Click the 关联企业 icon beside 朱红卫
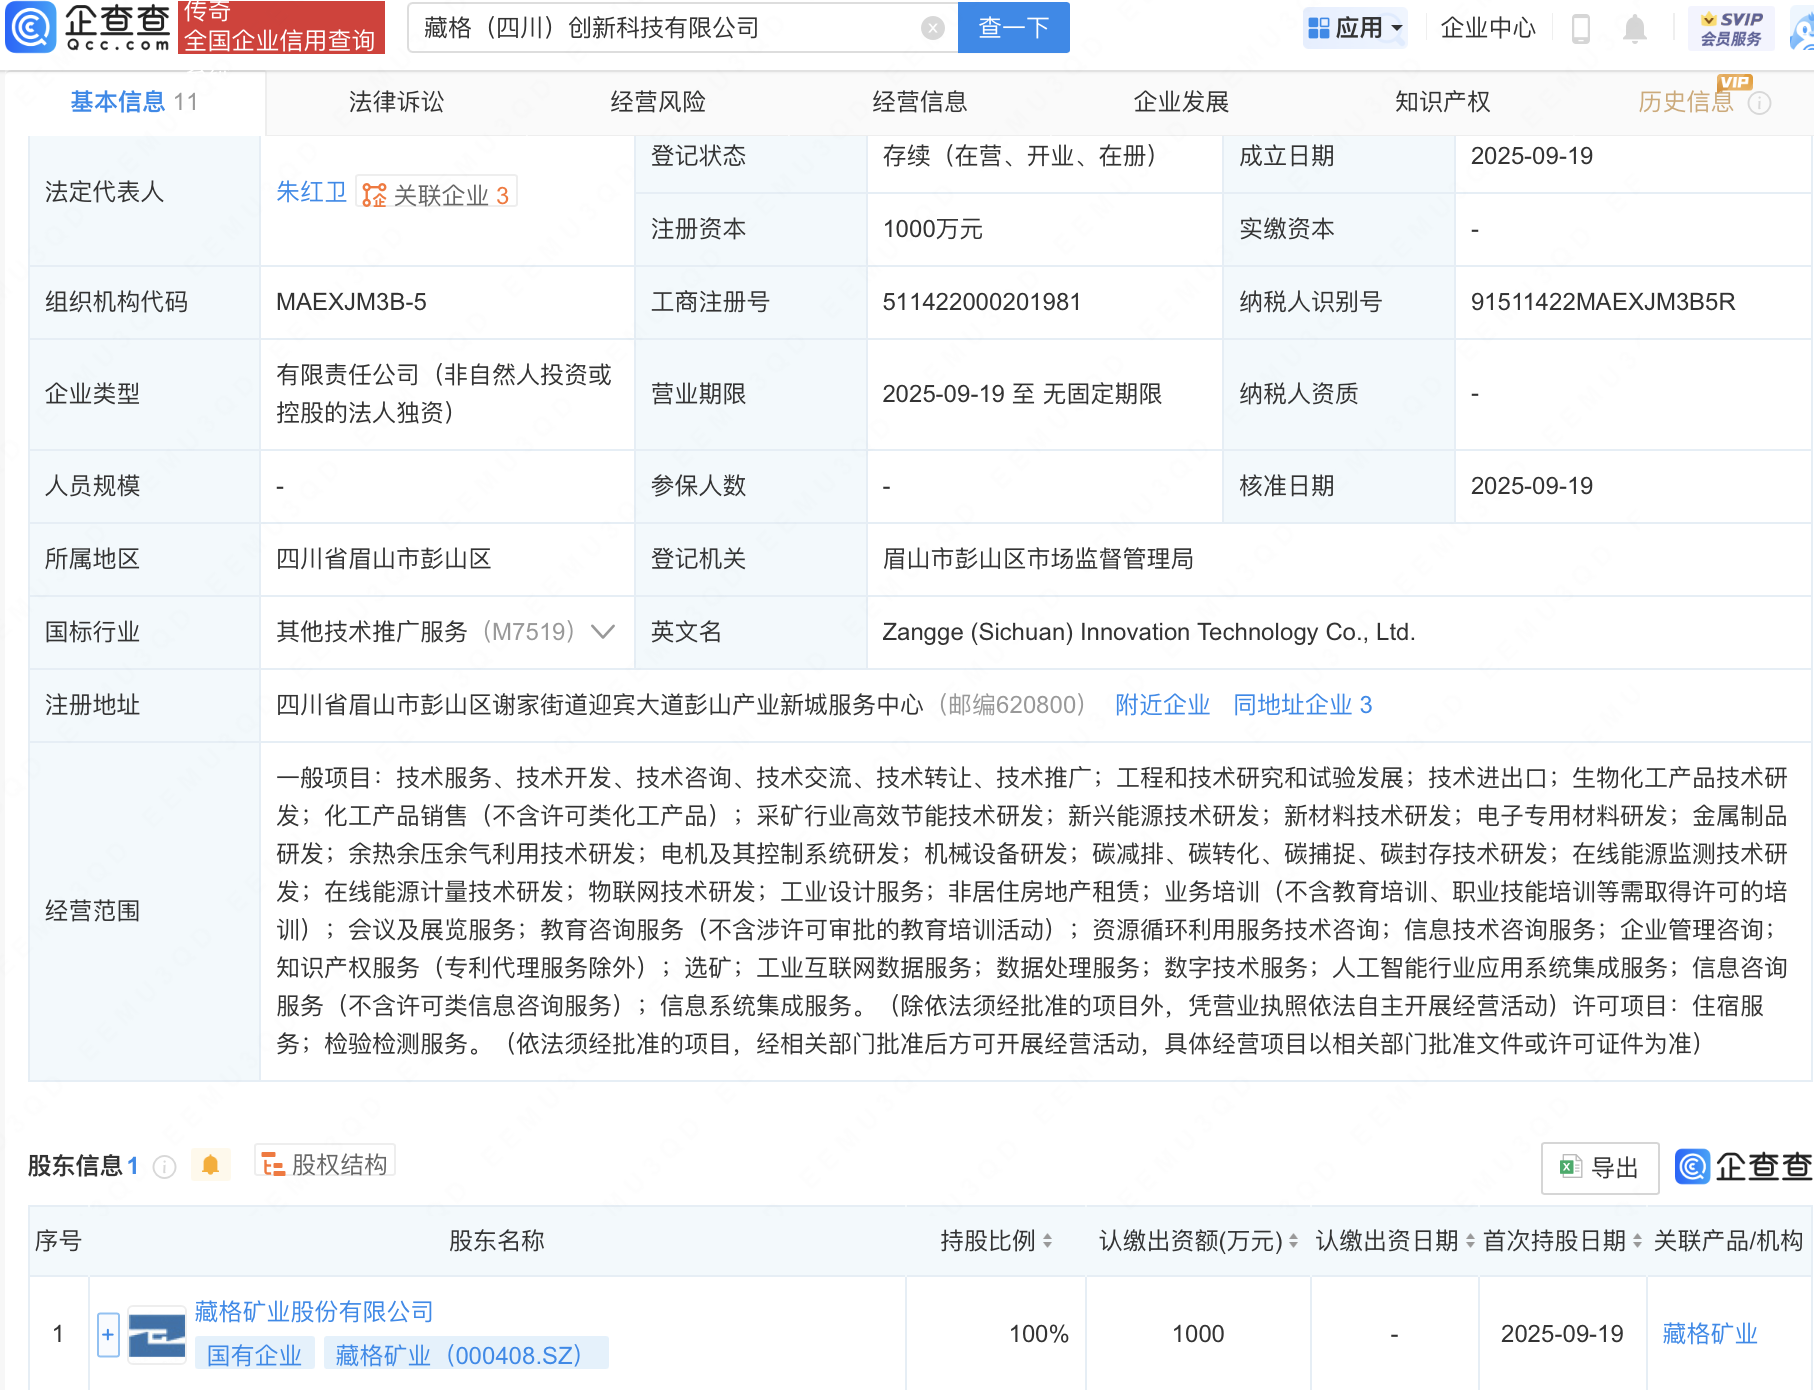This screenshot has width=1814, height=1390. (x=373, y=192)
